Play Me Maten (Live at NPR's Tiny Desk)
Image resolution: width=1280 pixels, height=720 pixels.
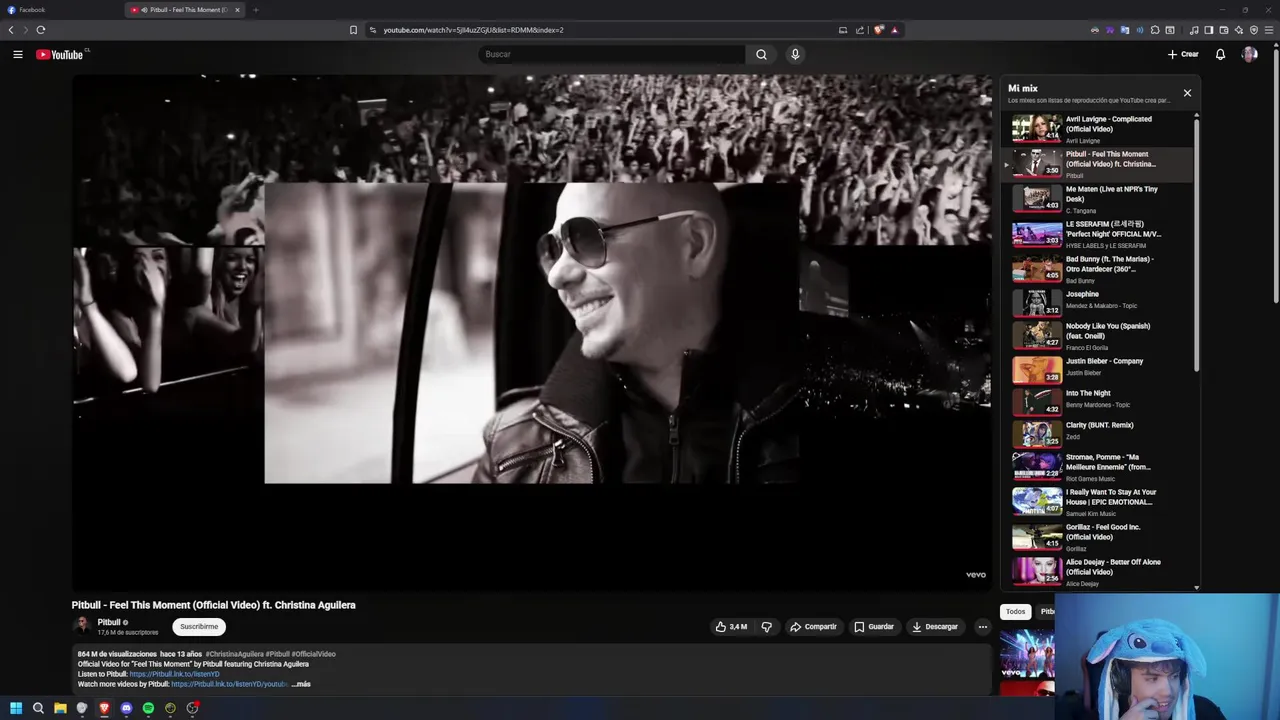[x=1097, y=199]
